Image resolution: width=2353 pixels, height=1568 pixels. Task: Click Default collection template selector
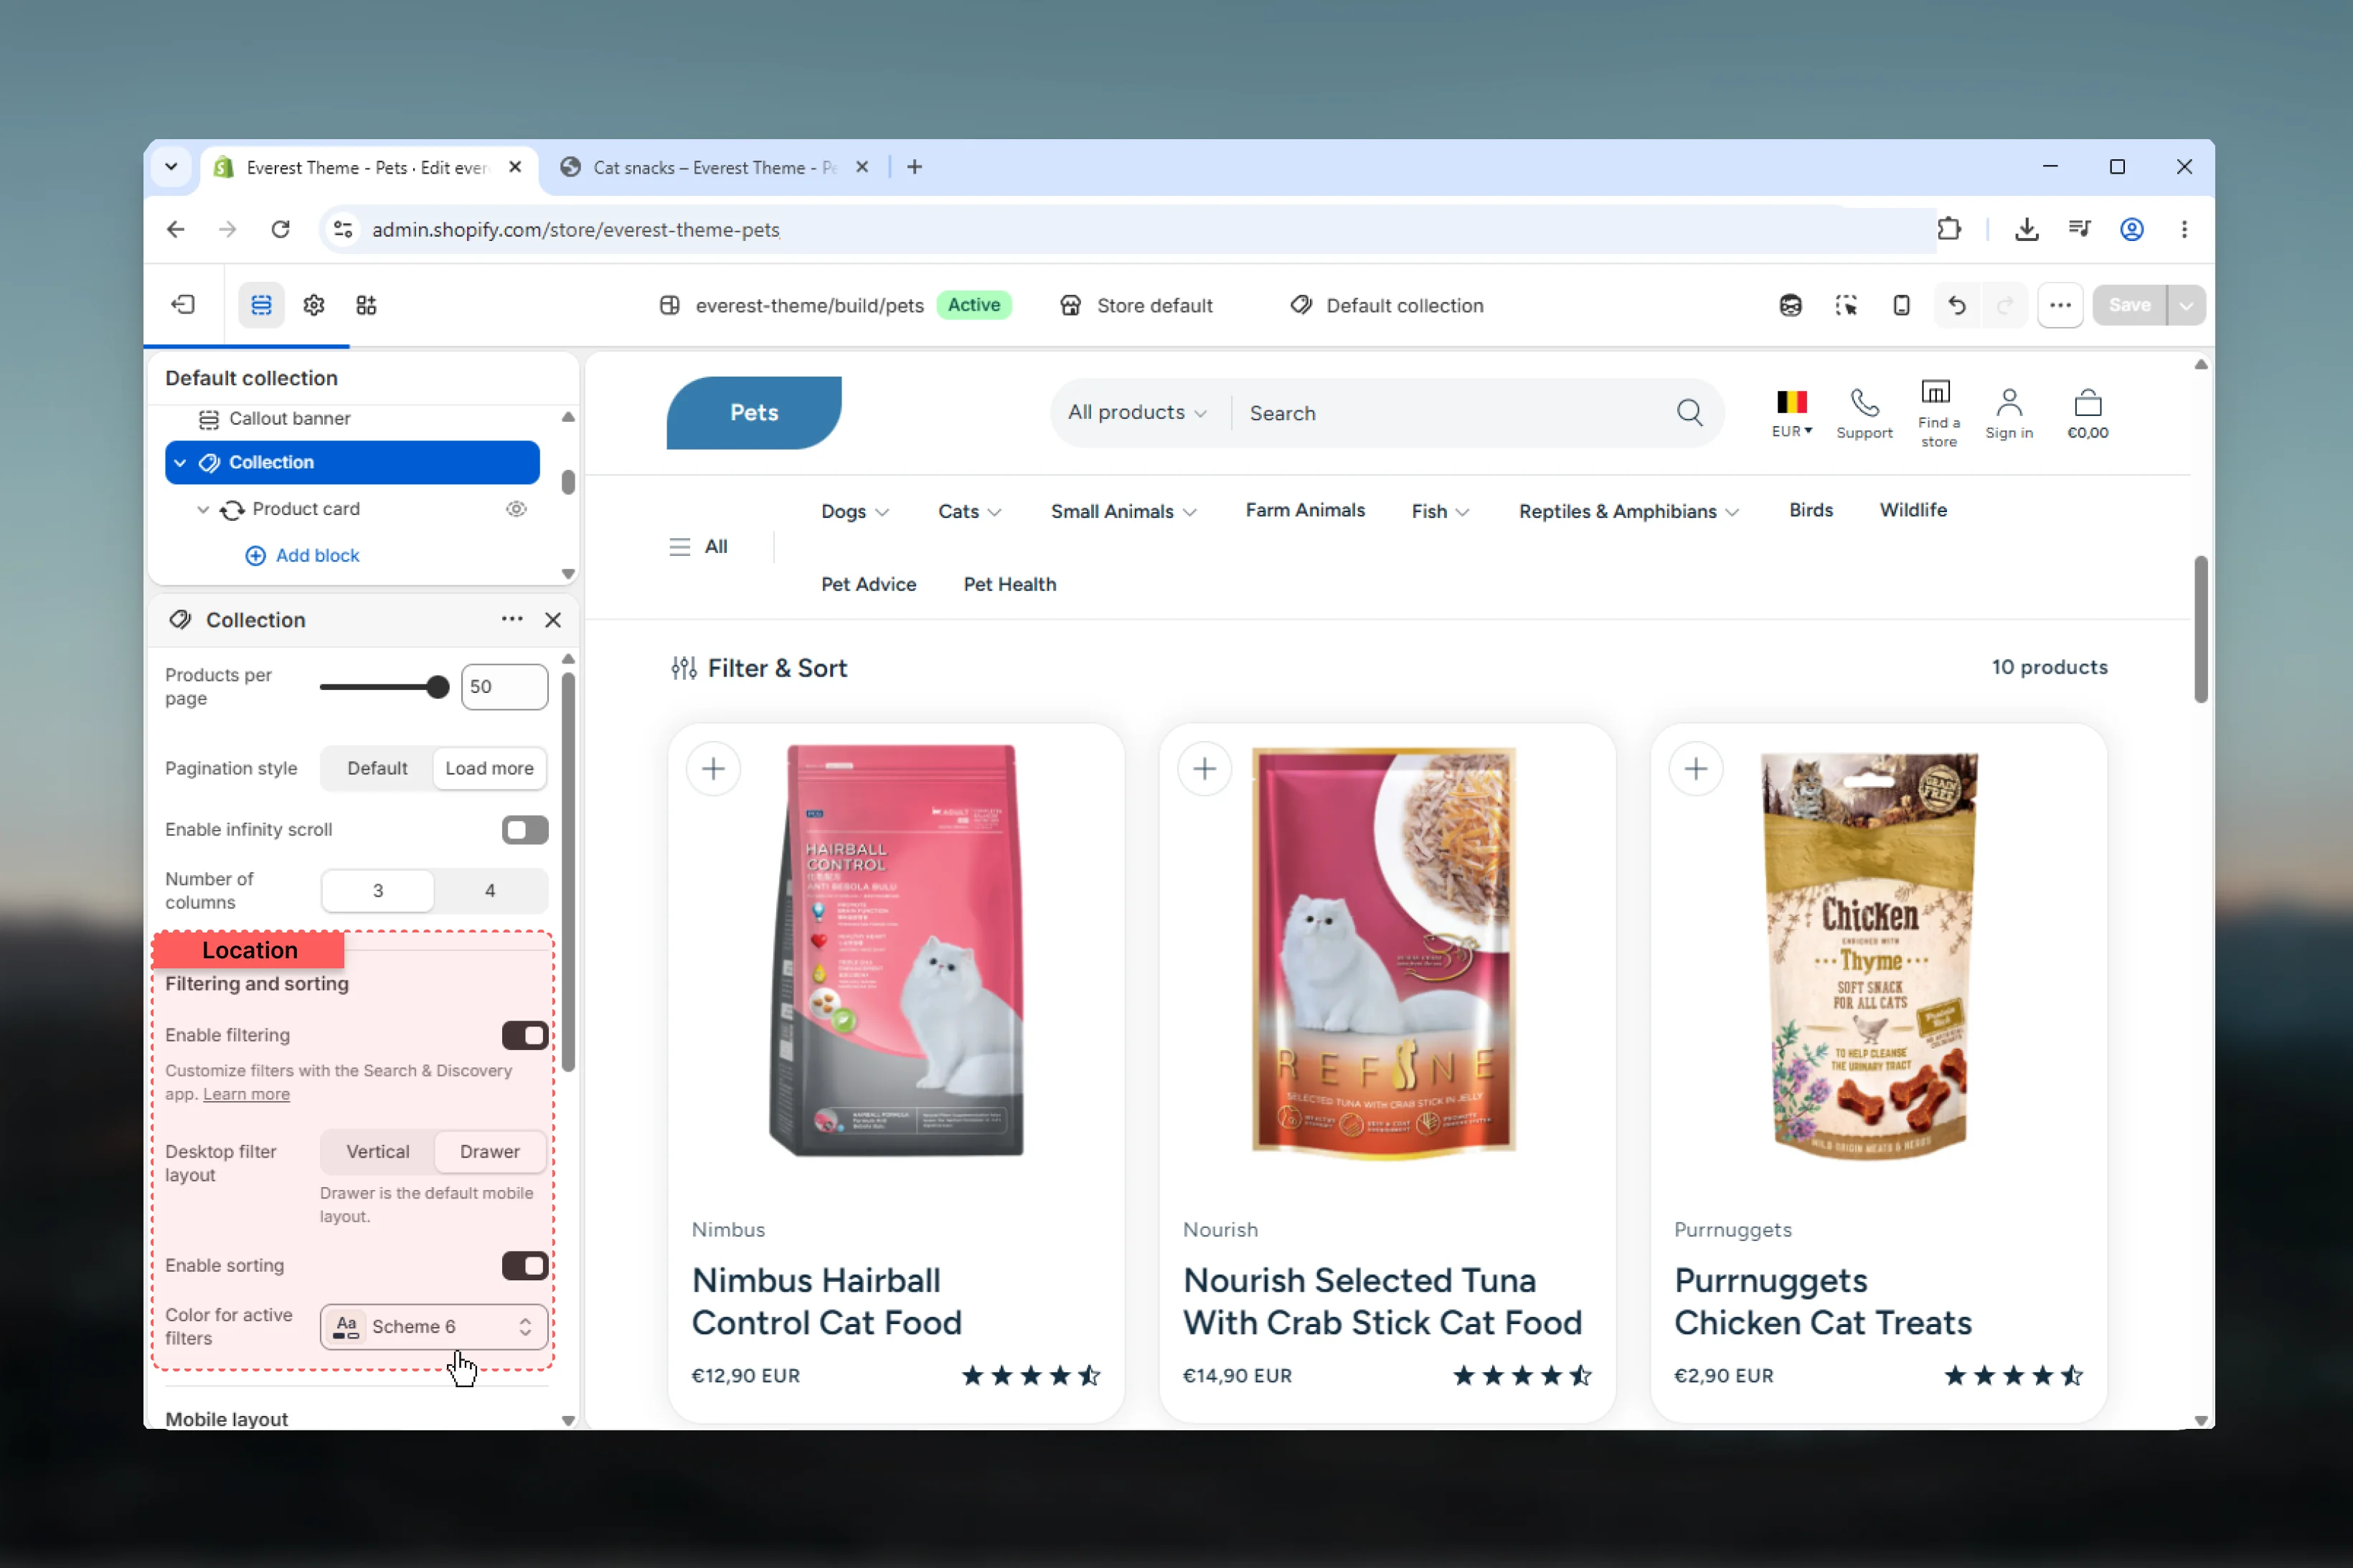[x=1386, y=305]
